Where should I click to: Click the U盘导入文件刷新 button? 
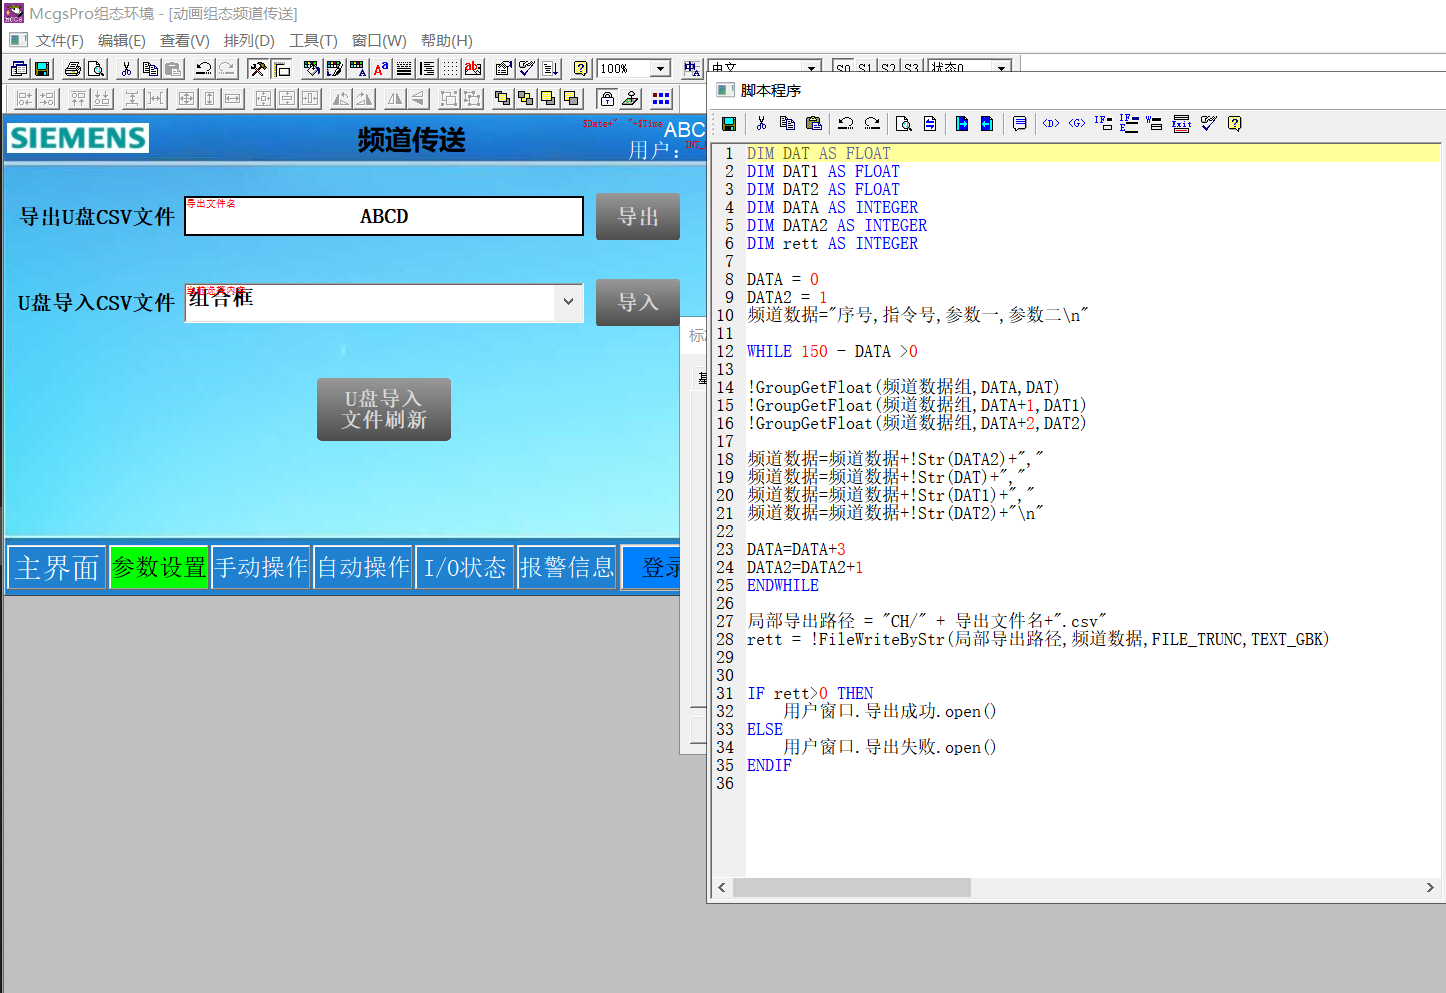pyautogui.click(x=384, y=410)
